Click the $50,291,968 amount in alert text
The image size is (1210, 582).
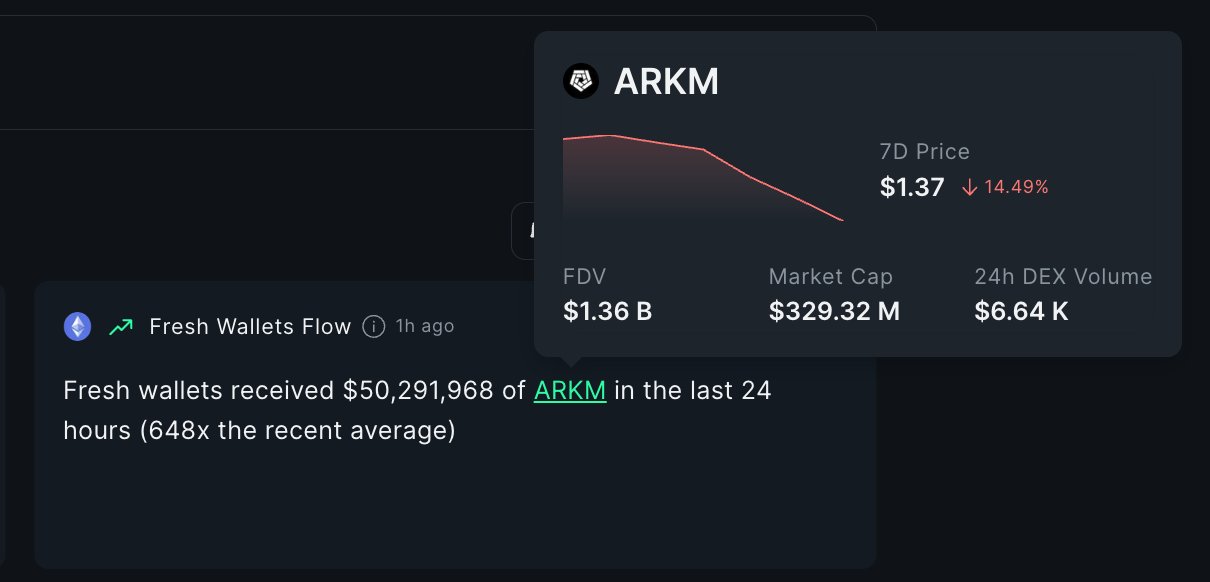[433, 390]
